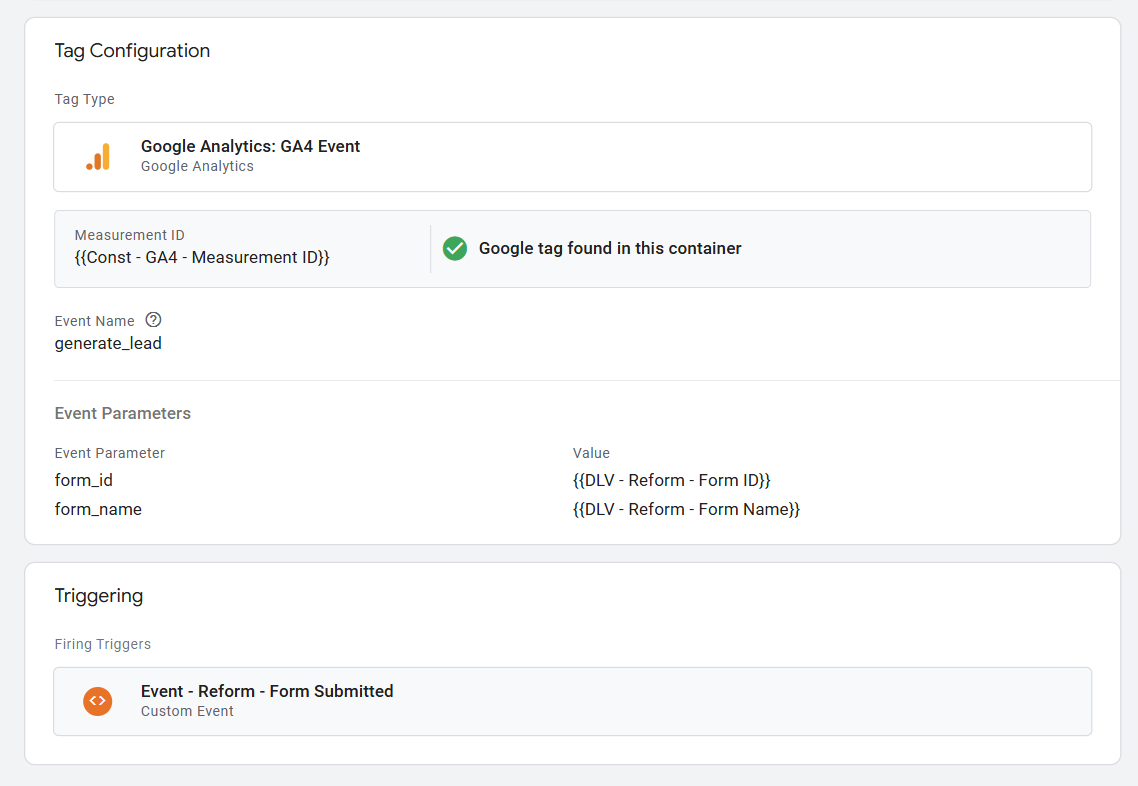Open the Google Analytics: GA4 Event tag type
The height and width of the screenshot is (786, 1138).
pos(573,157)
